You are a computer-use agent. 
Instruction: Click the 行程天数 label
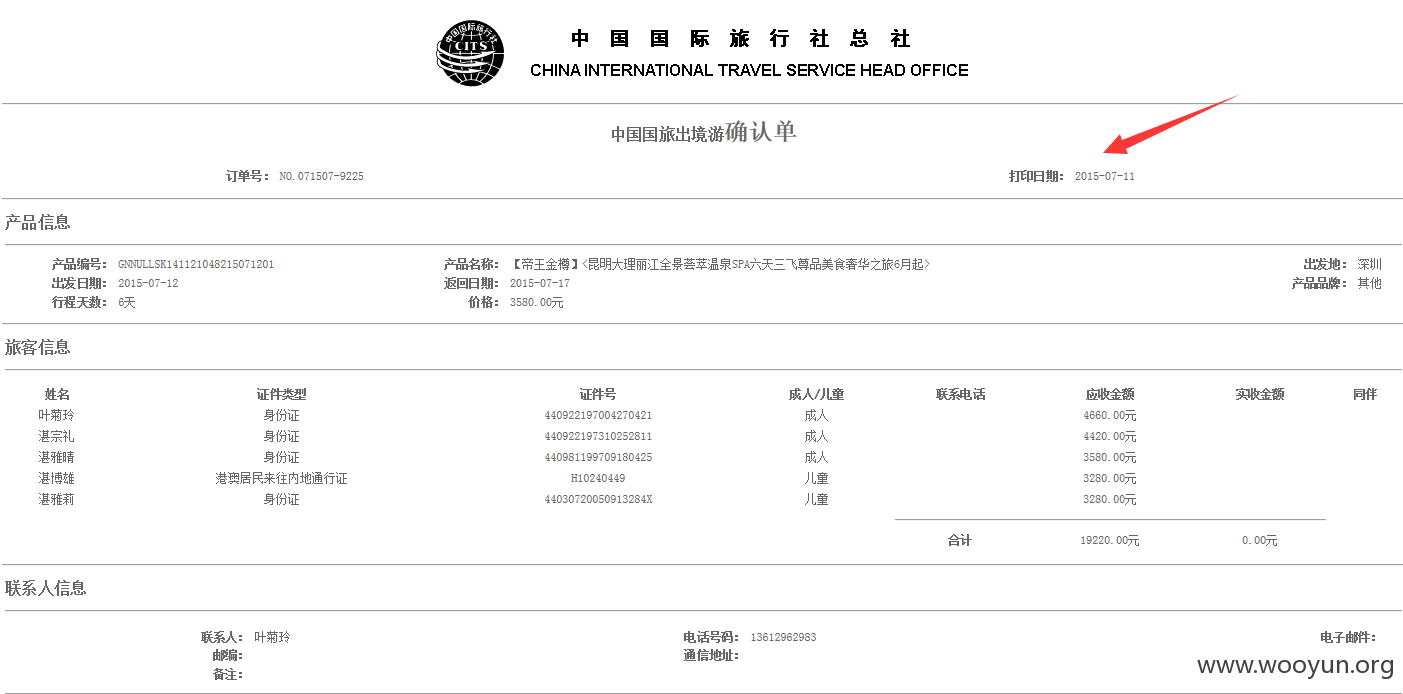(80, 302)
